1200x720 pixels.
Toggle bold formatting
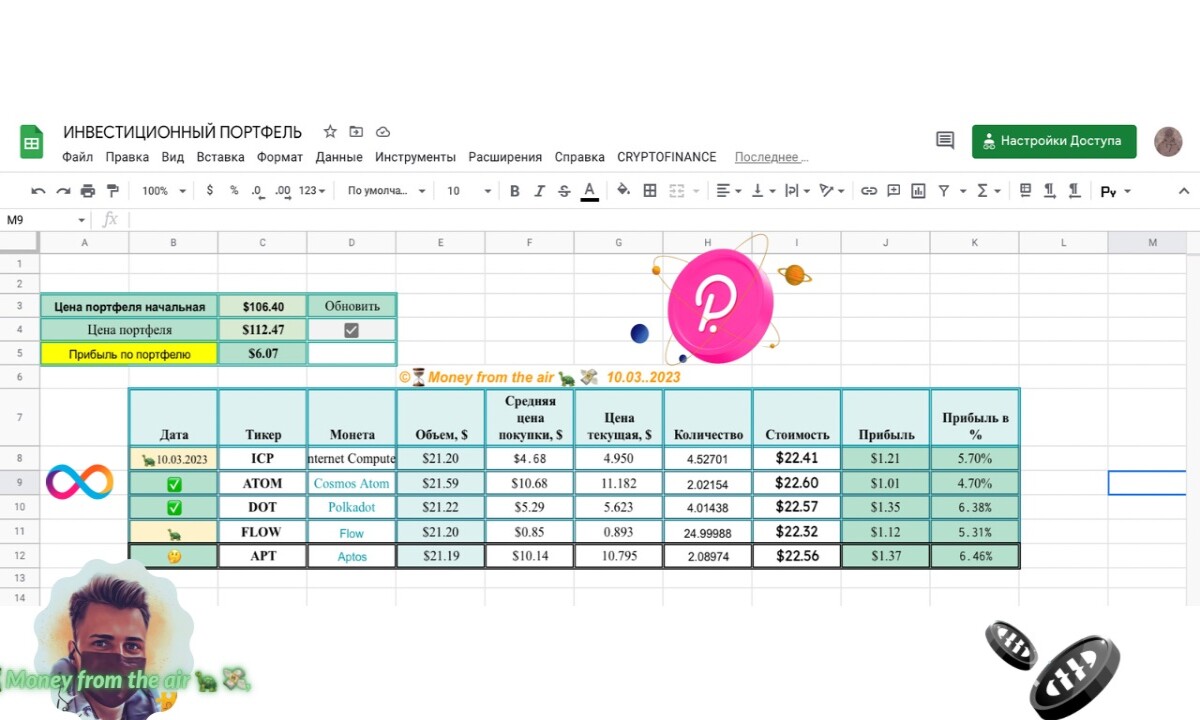(514, 191)
